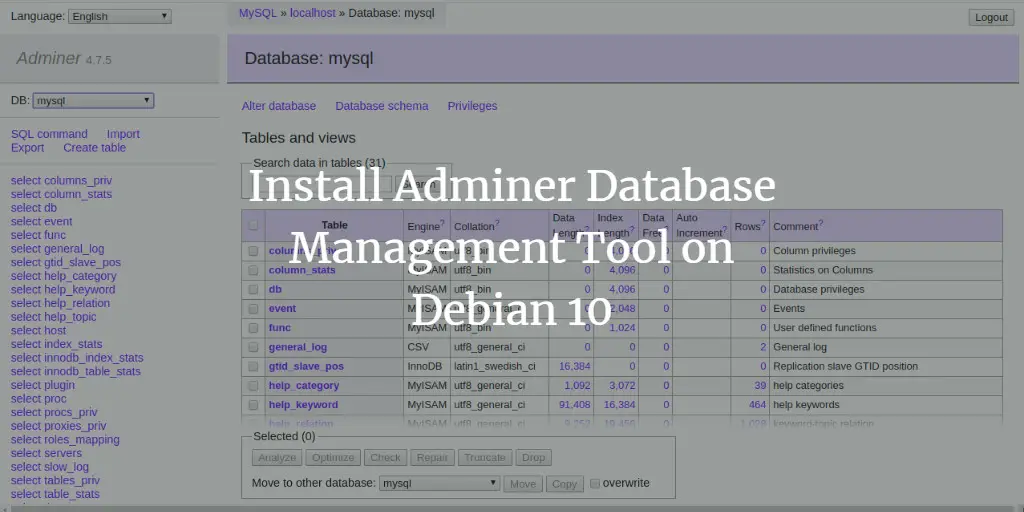The width and height of the screenshot is (1024, 512).
Task: Click the 464 rows count for help_keyword
Action: [x=758, y=405]
